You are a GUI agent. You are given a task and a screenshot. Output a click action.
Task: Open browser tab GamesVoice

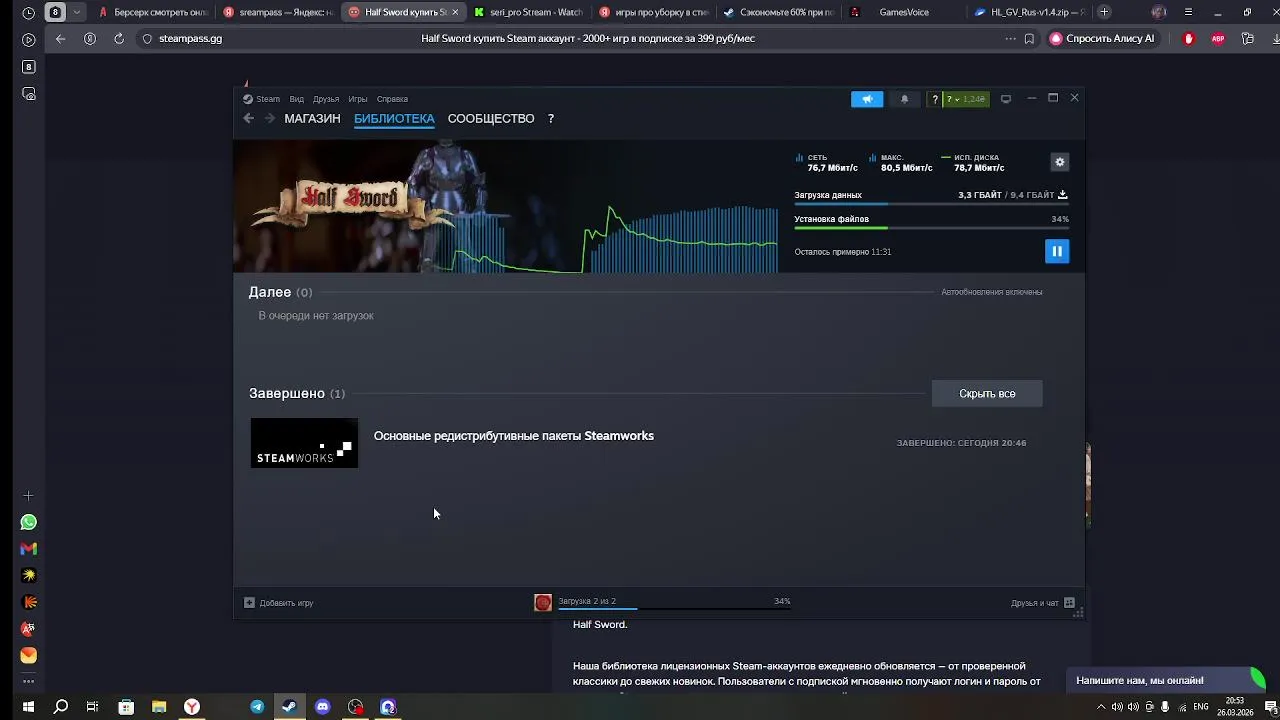point(903,12)
